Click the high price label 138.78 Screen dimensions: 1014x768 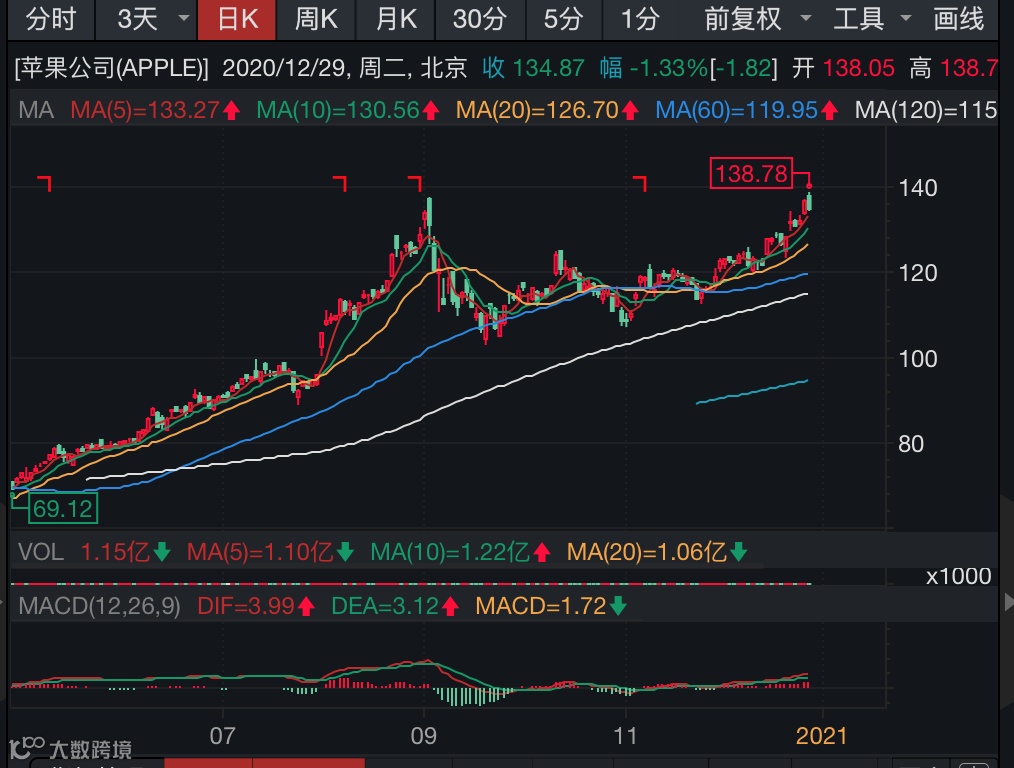(751, 173)
